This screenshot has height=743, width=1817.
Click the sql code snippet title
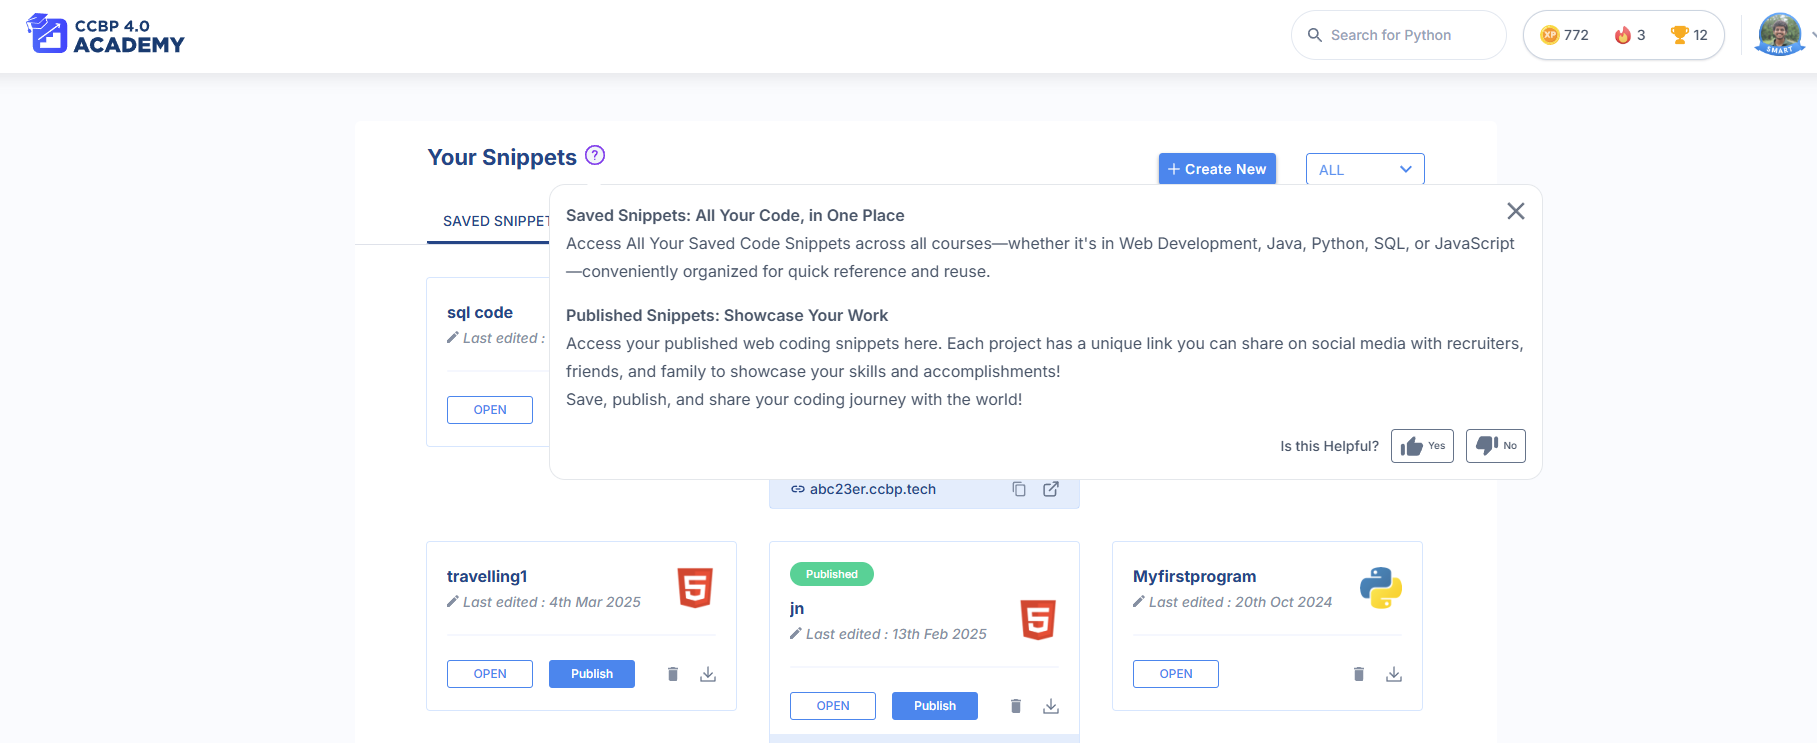480,312
